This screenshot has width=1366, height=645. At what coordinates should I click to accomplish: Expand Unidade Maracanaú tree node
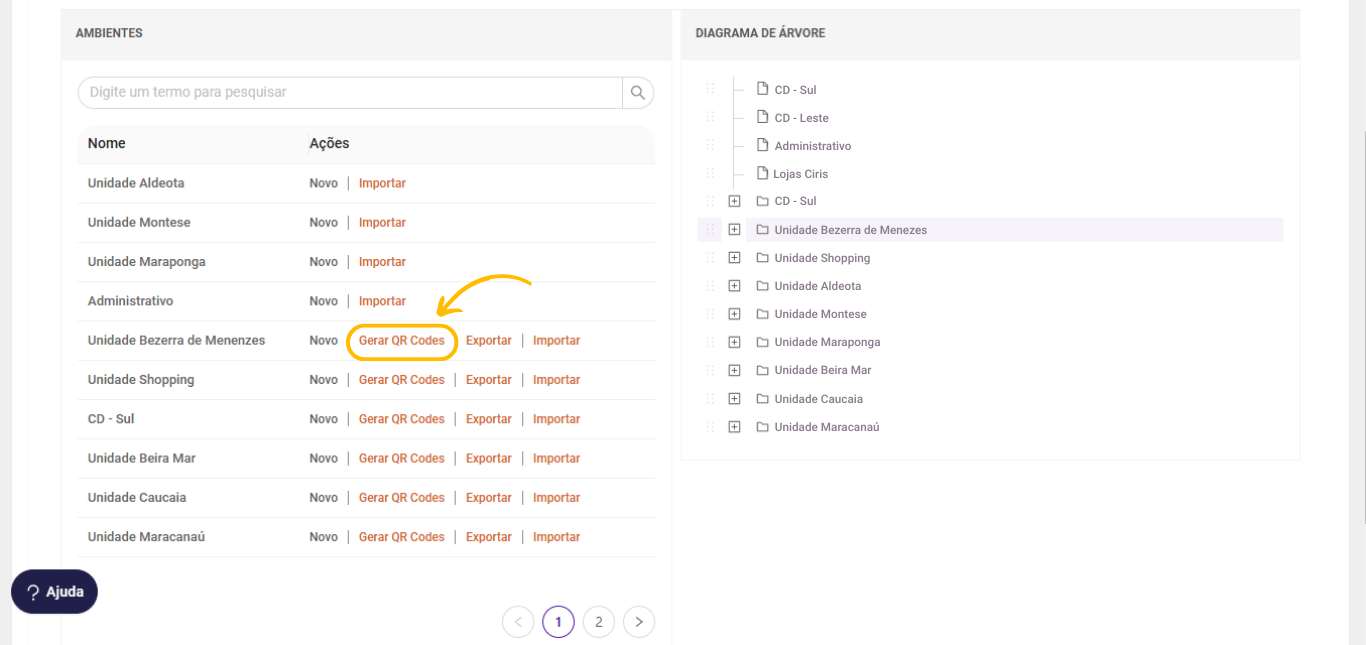734,427
